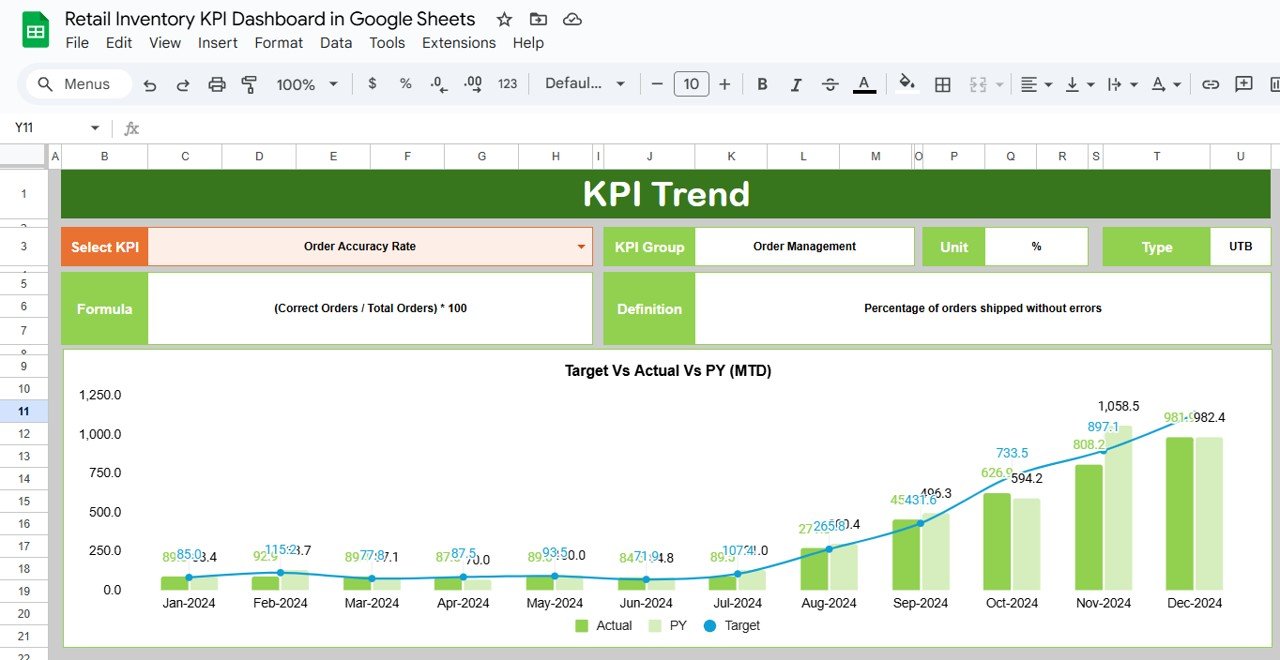Open horizontal align dropdown
The width and height of the screenshot is (1280, 660).
[1036, 85]
